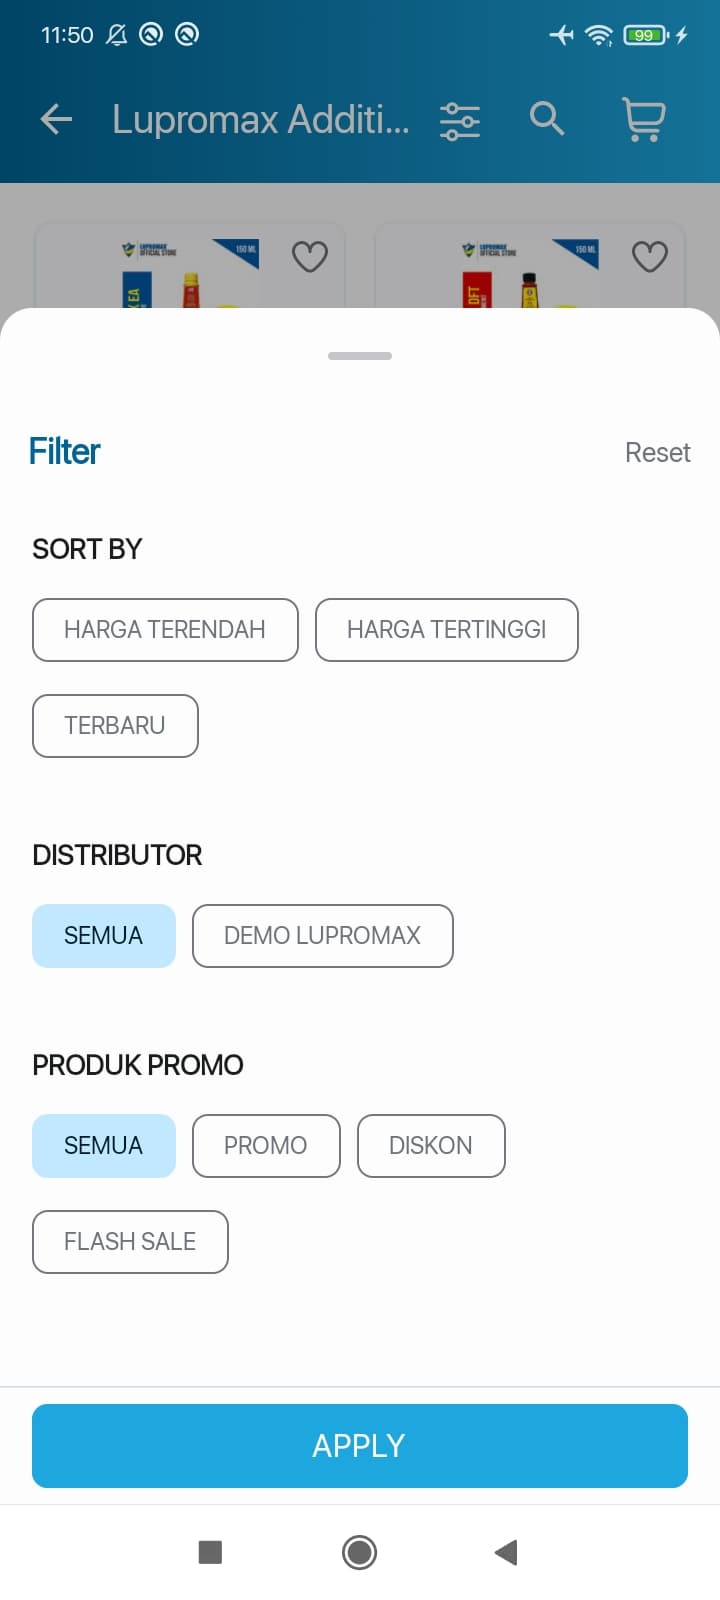
Task: Enable the FLASH SALE filter
Action: [130, 1242]
